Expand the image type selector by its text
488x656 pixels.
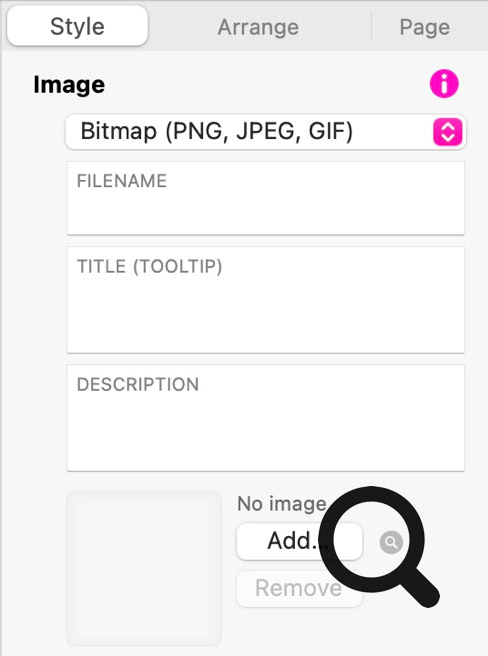coord(217,131)
